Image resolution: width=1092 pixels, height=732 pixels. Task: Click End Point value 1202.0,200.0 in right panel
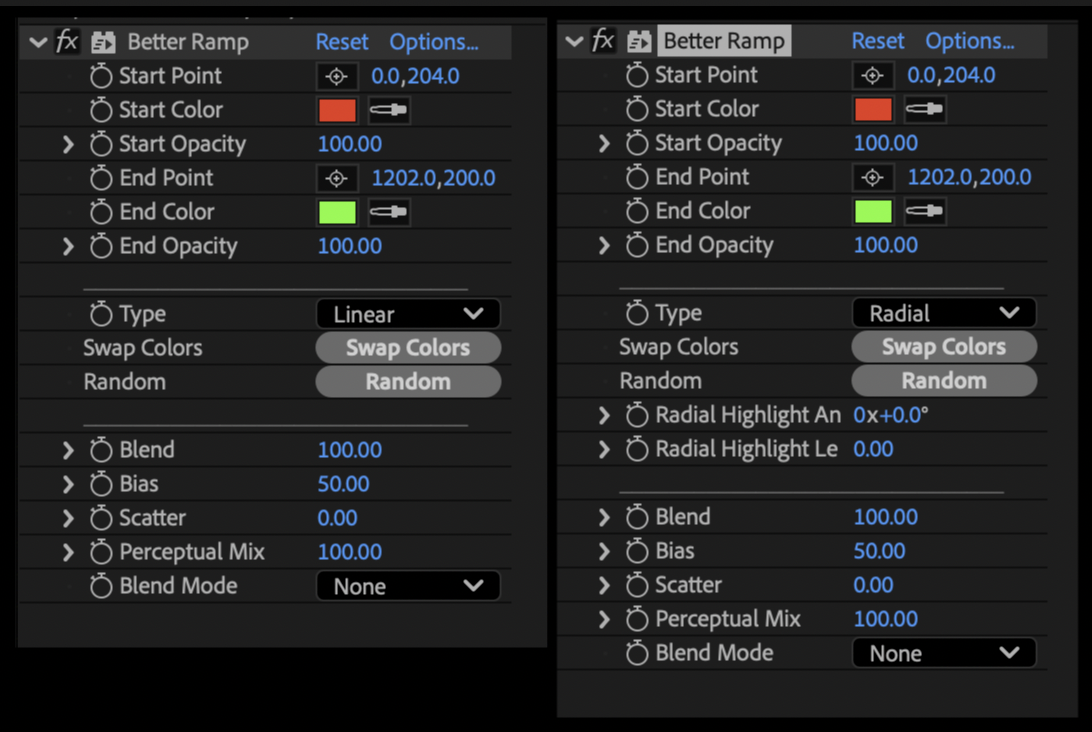[969, 177]
